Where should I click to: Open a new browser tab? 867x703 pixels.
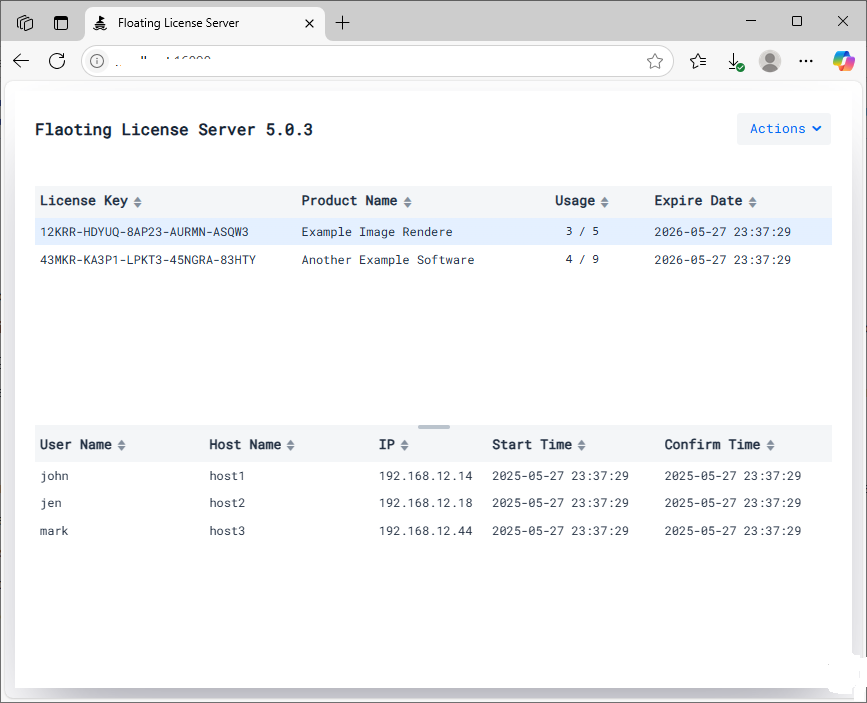click(x=343, y=23)
